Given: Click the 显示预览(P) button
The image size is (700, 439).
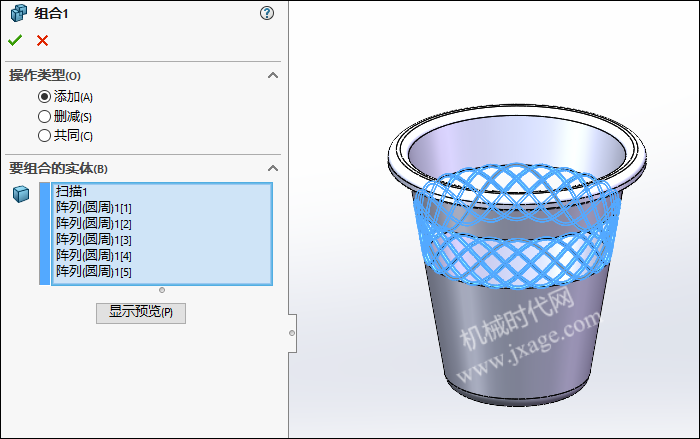Looking at the screenshot, I should (141, 313).
